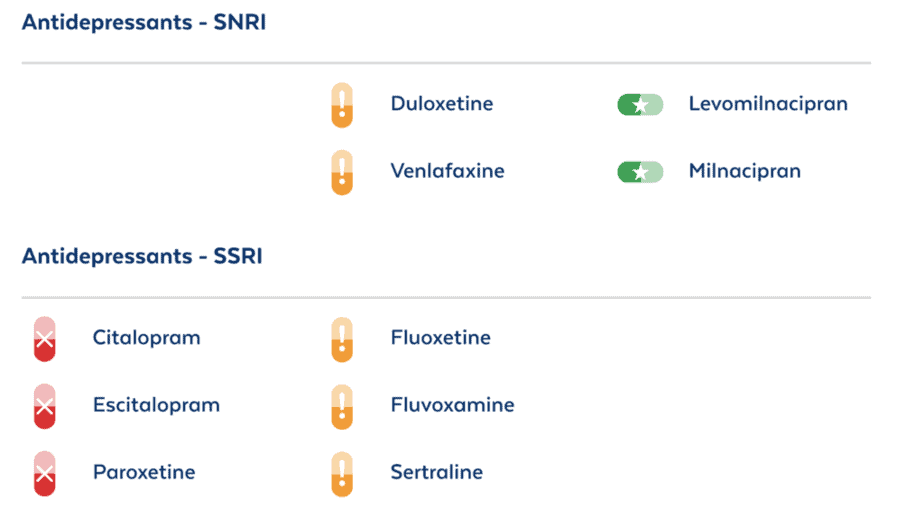Viewport: 924px width, 519px height.
Task: Open the Venlafaxine medication entry
Action: coord(447,171)
